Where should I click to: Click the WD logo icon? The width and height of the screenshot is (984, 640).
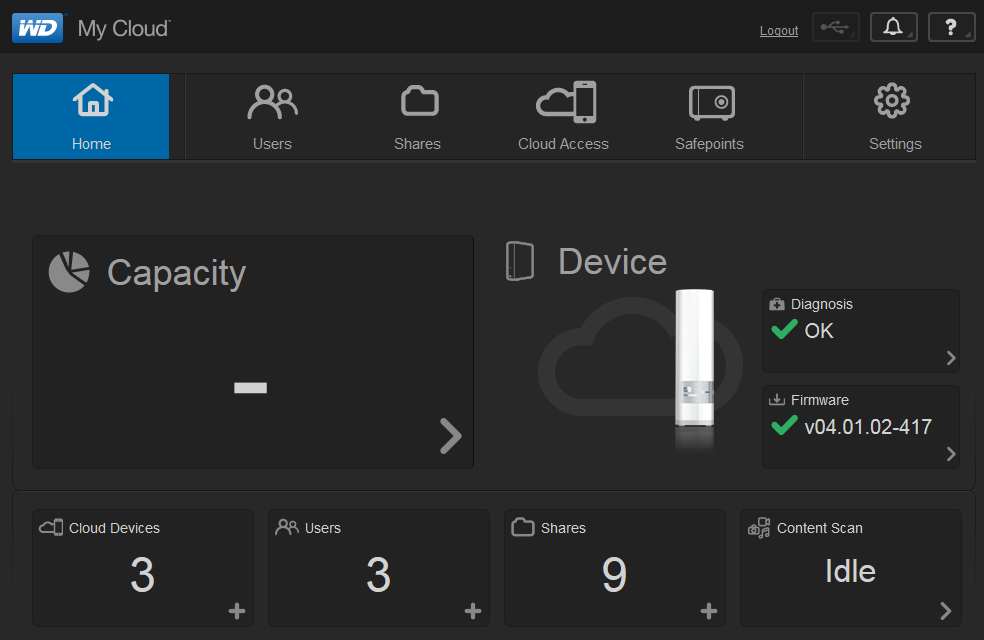pos(38,28)
